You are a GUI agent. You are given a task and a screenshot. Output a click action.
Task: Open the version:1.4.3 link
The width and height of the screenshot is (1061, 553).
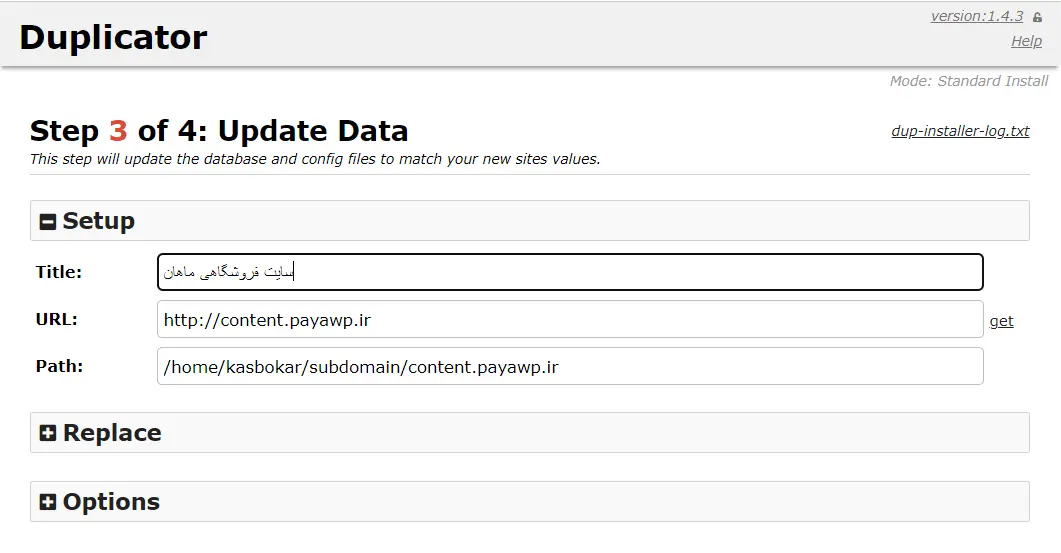coord(976,16)
